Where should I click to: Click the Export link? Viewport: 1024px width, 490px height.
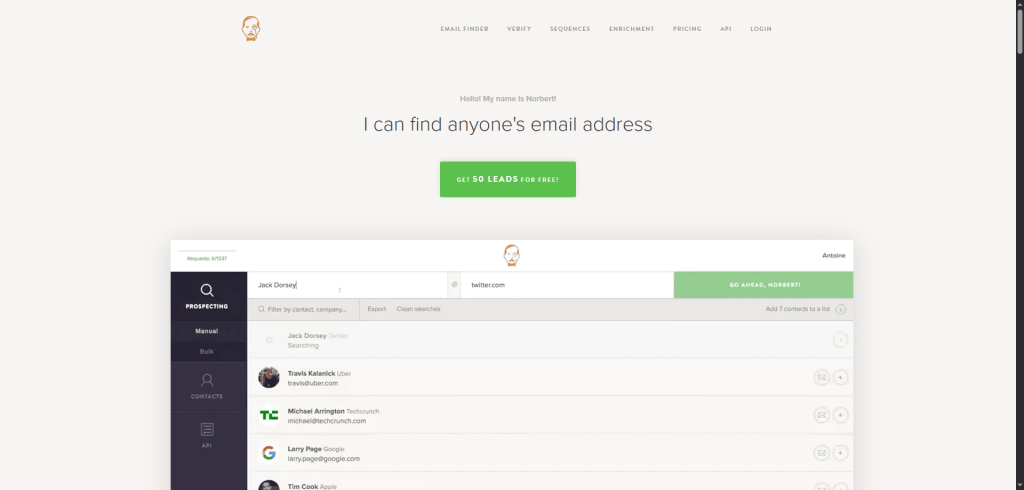click(x=377, y=309)
